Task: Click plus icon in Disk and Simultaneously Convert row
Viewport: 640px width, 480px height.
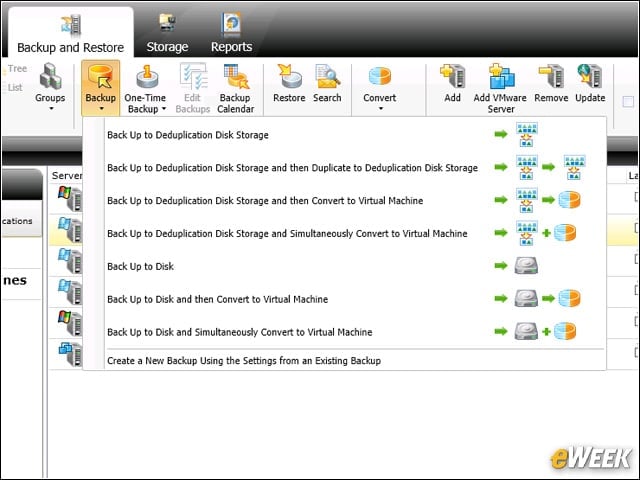Action: point(546,332)
